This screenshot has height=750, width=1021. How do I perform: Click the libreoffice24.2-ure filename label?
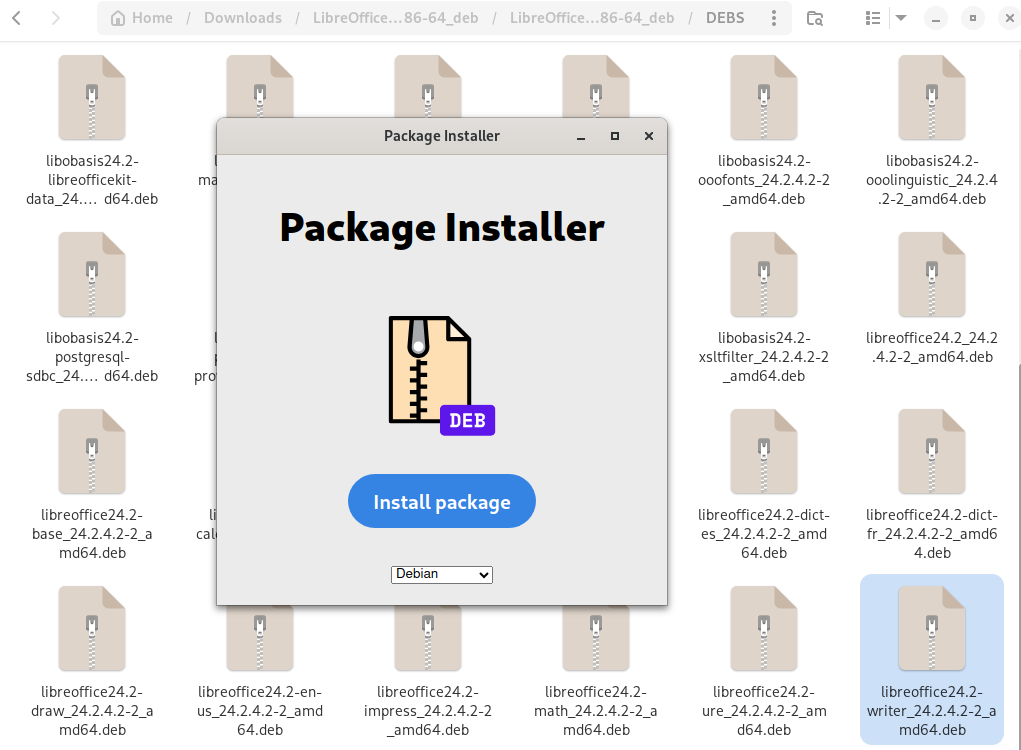pos(764,712)
